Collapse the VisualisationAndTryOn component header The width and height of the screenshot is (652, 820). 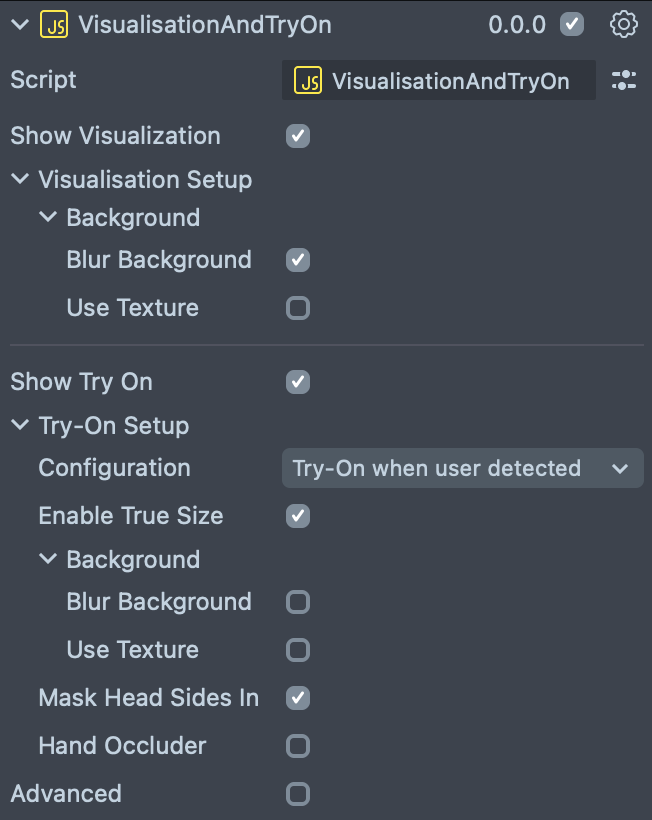(x=20, y=25)
